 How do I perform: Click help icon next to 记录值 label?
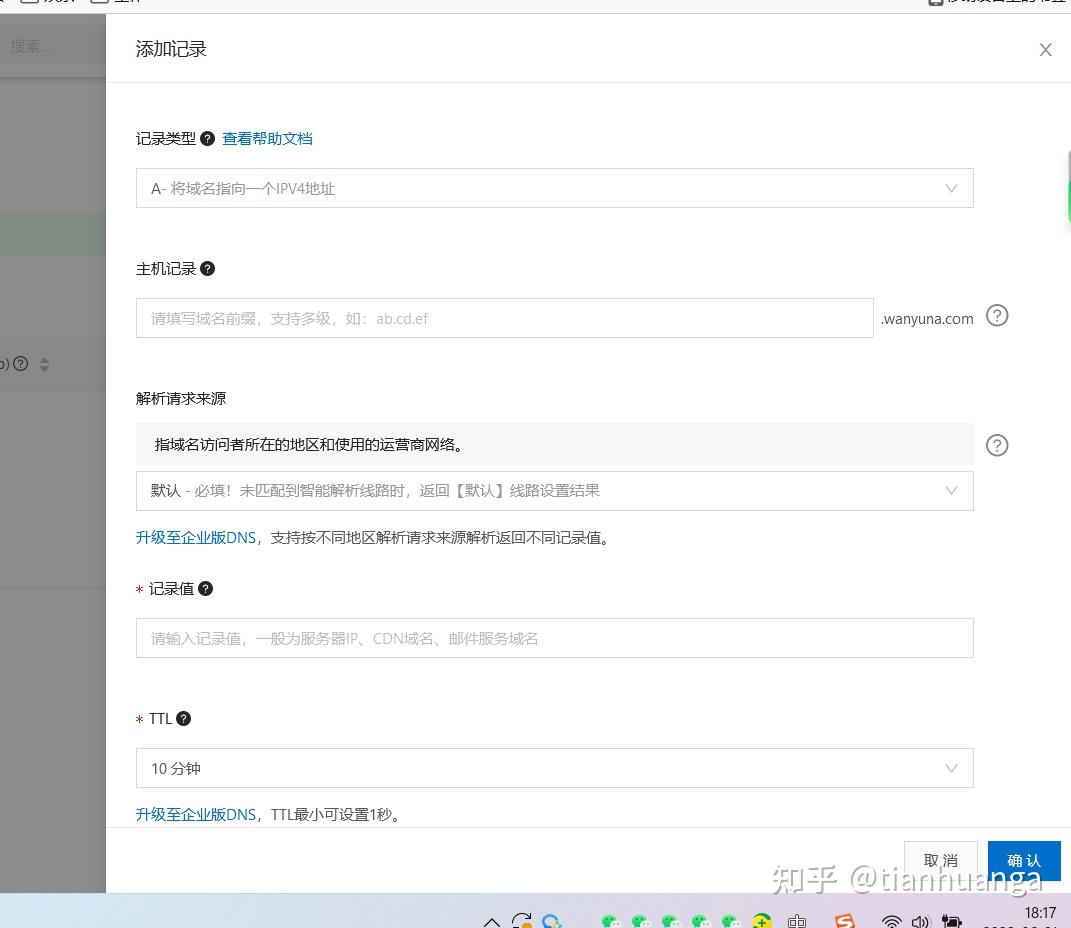click(x=205, y=589)
